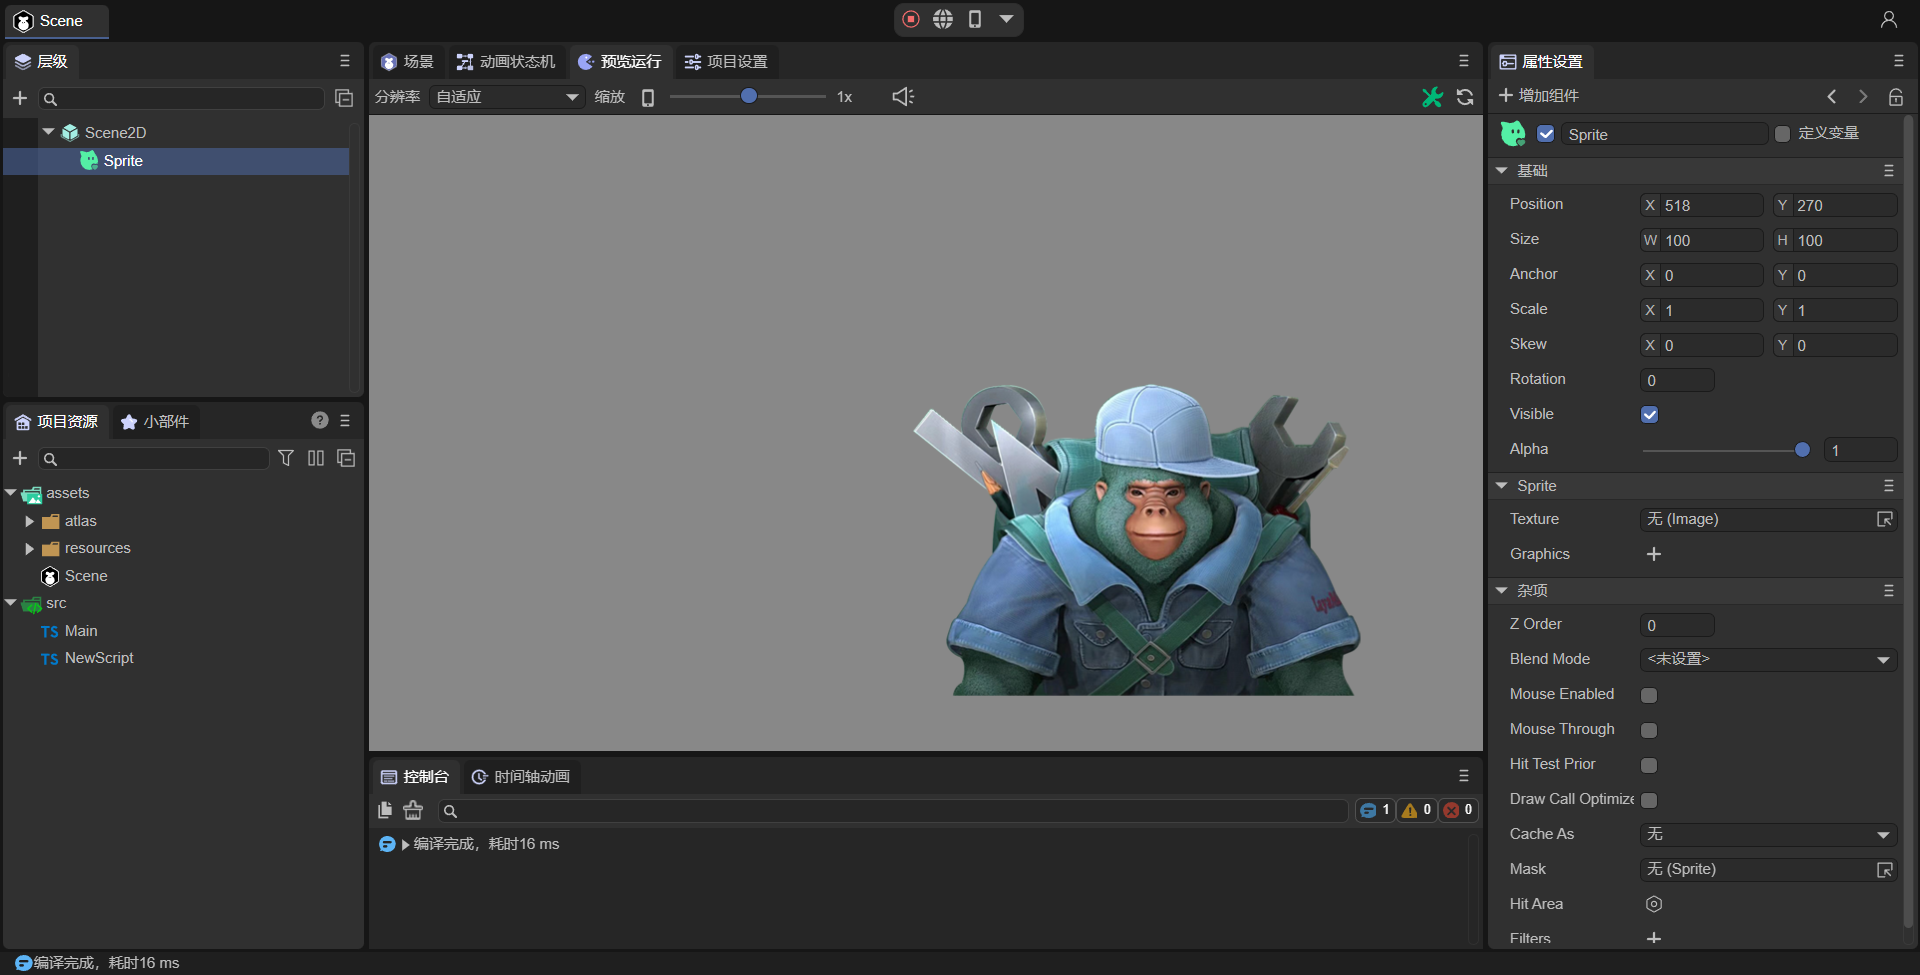This screenshot has height=975, width=1920.
Task: Click the 增加组件 add component button
Action: (1539, 96)
